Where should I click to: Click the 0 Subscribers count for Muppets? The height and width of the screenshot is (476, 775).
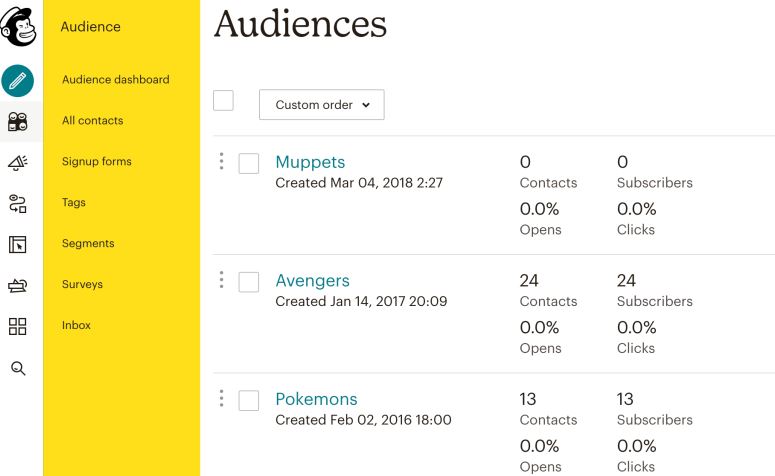[622, 162]
